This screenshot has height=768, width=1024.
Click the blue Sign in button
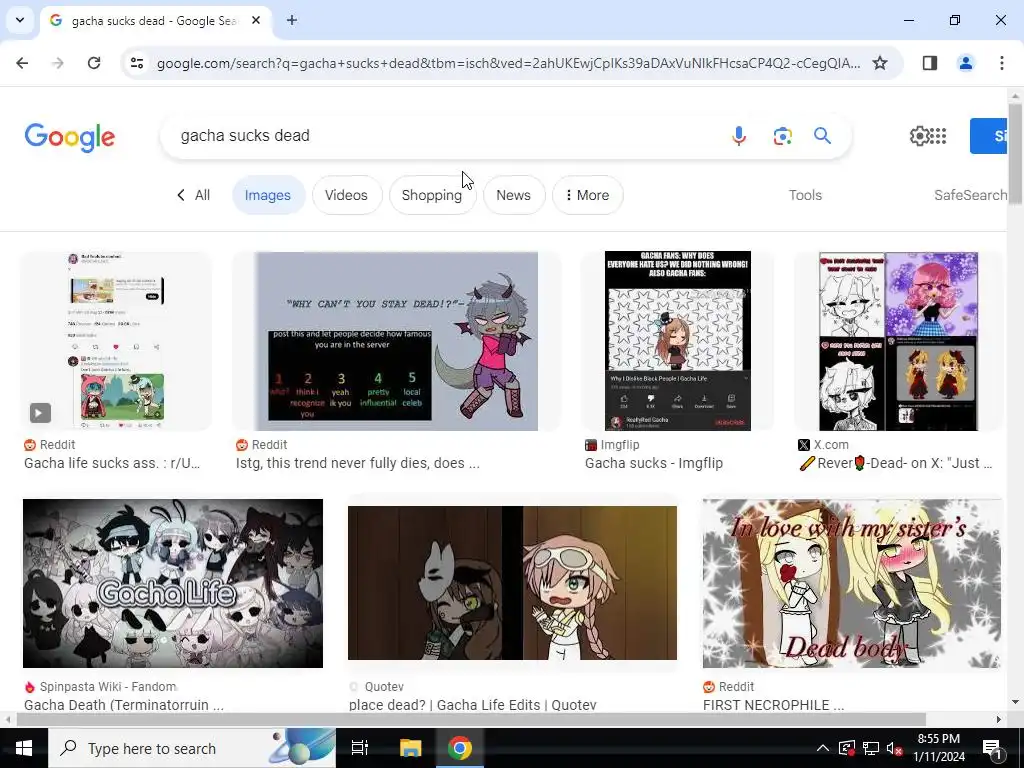[989, 136]
